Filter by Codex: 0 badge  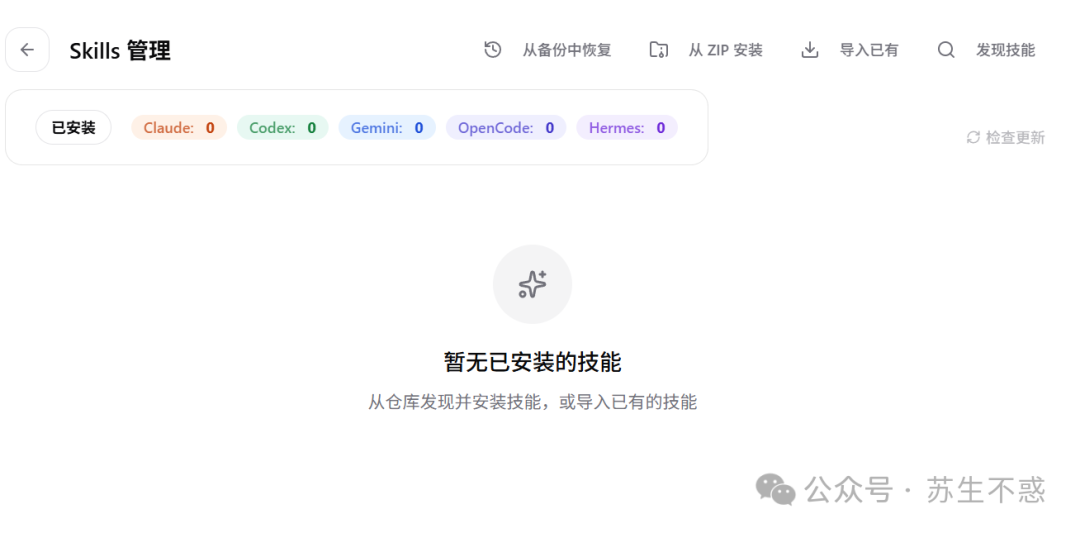[282, 127]
